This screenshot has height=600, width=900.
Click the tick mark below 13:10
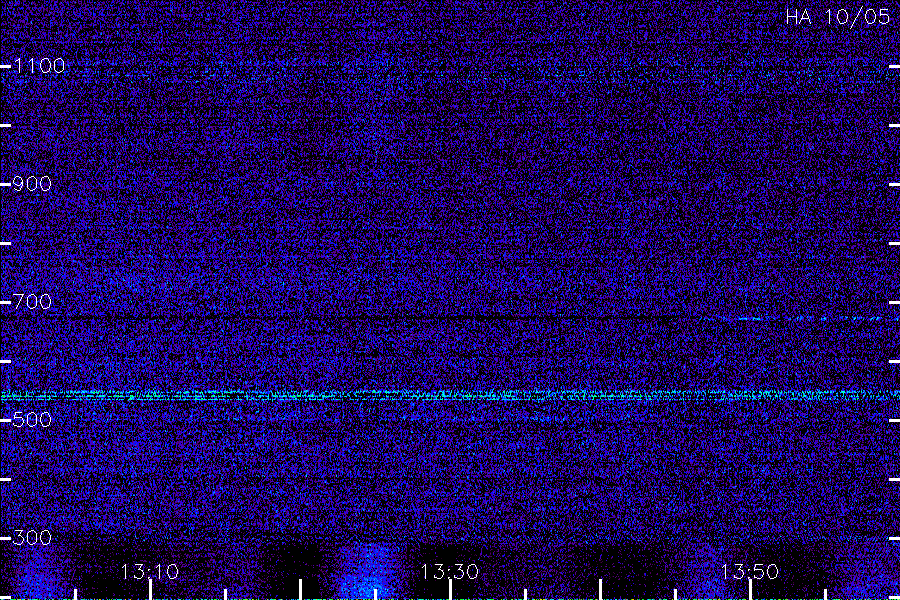pos(150,590)
